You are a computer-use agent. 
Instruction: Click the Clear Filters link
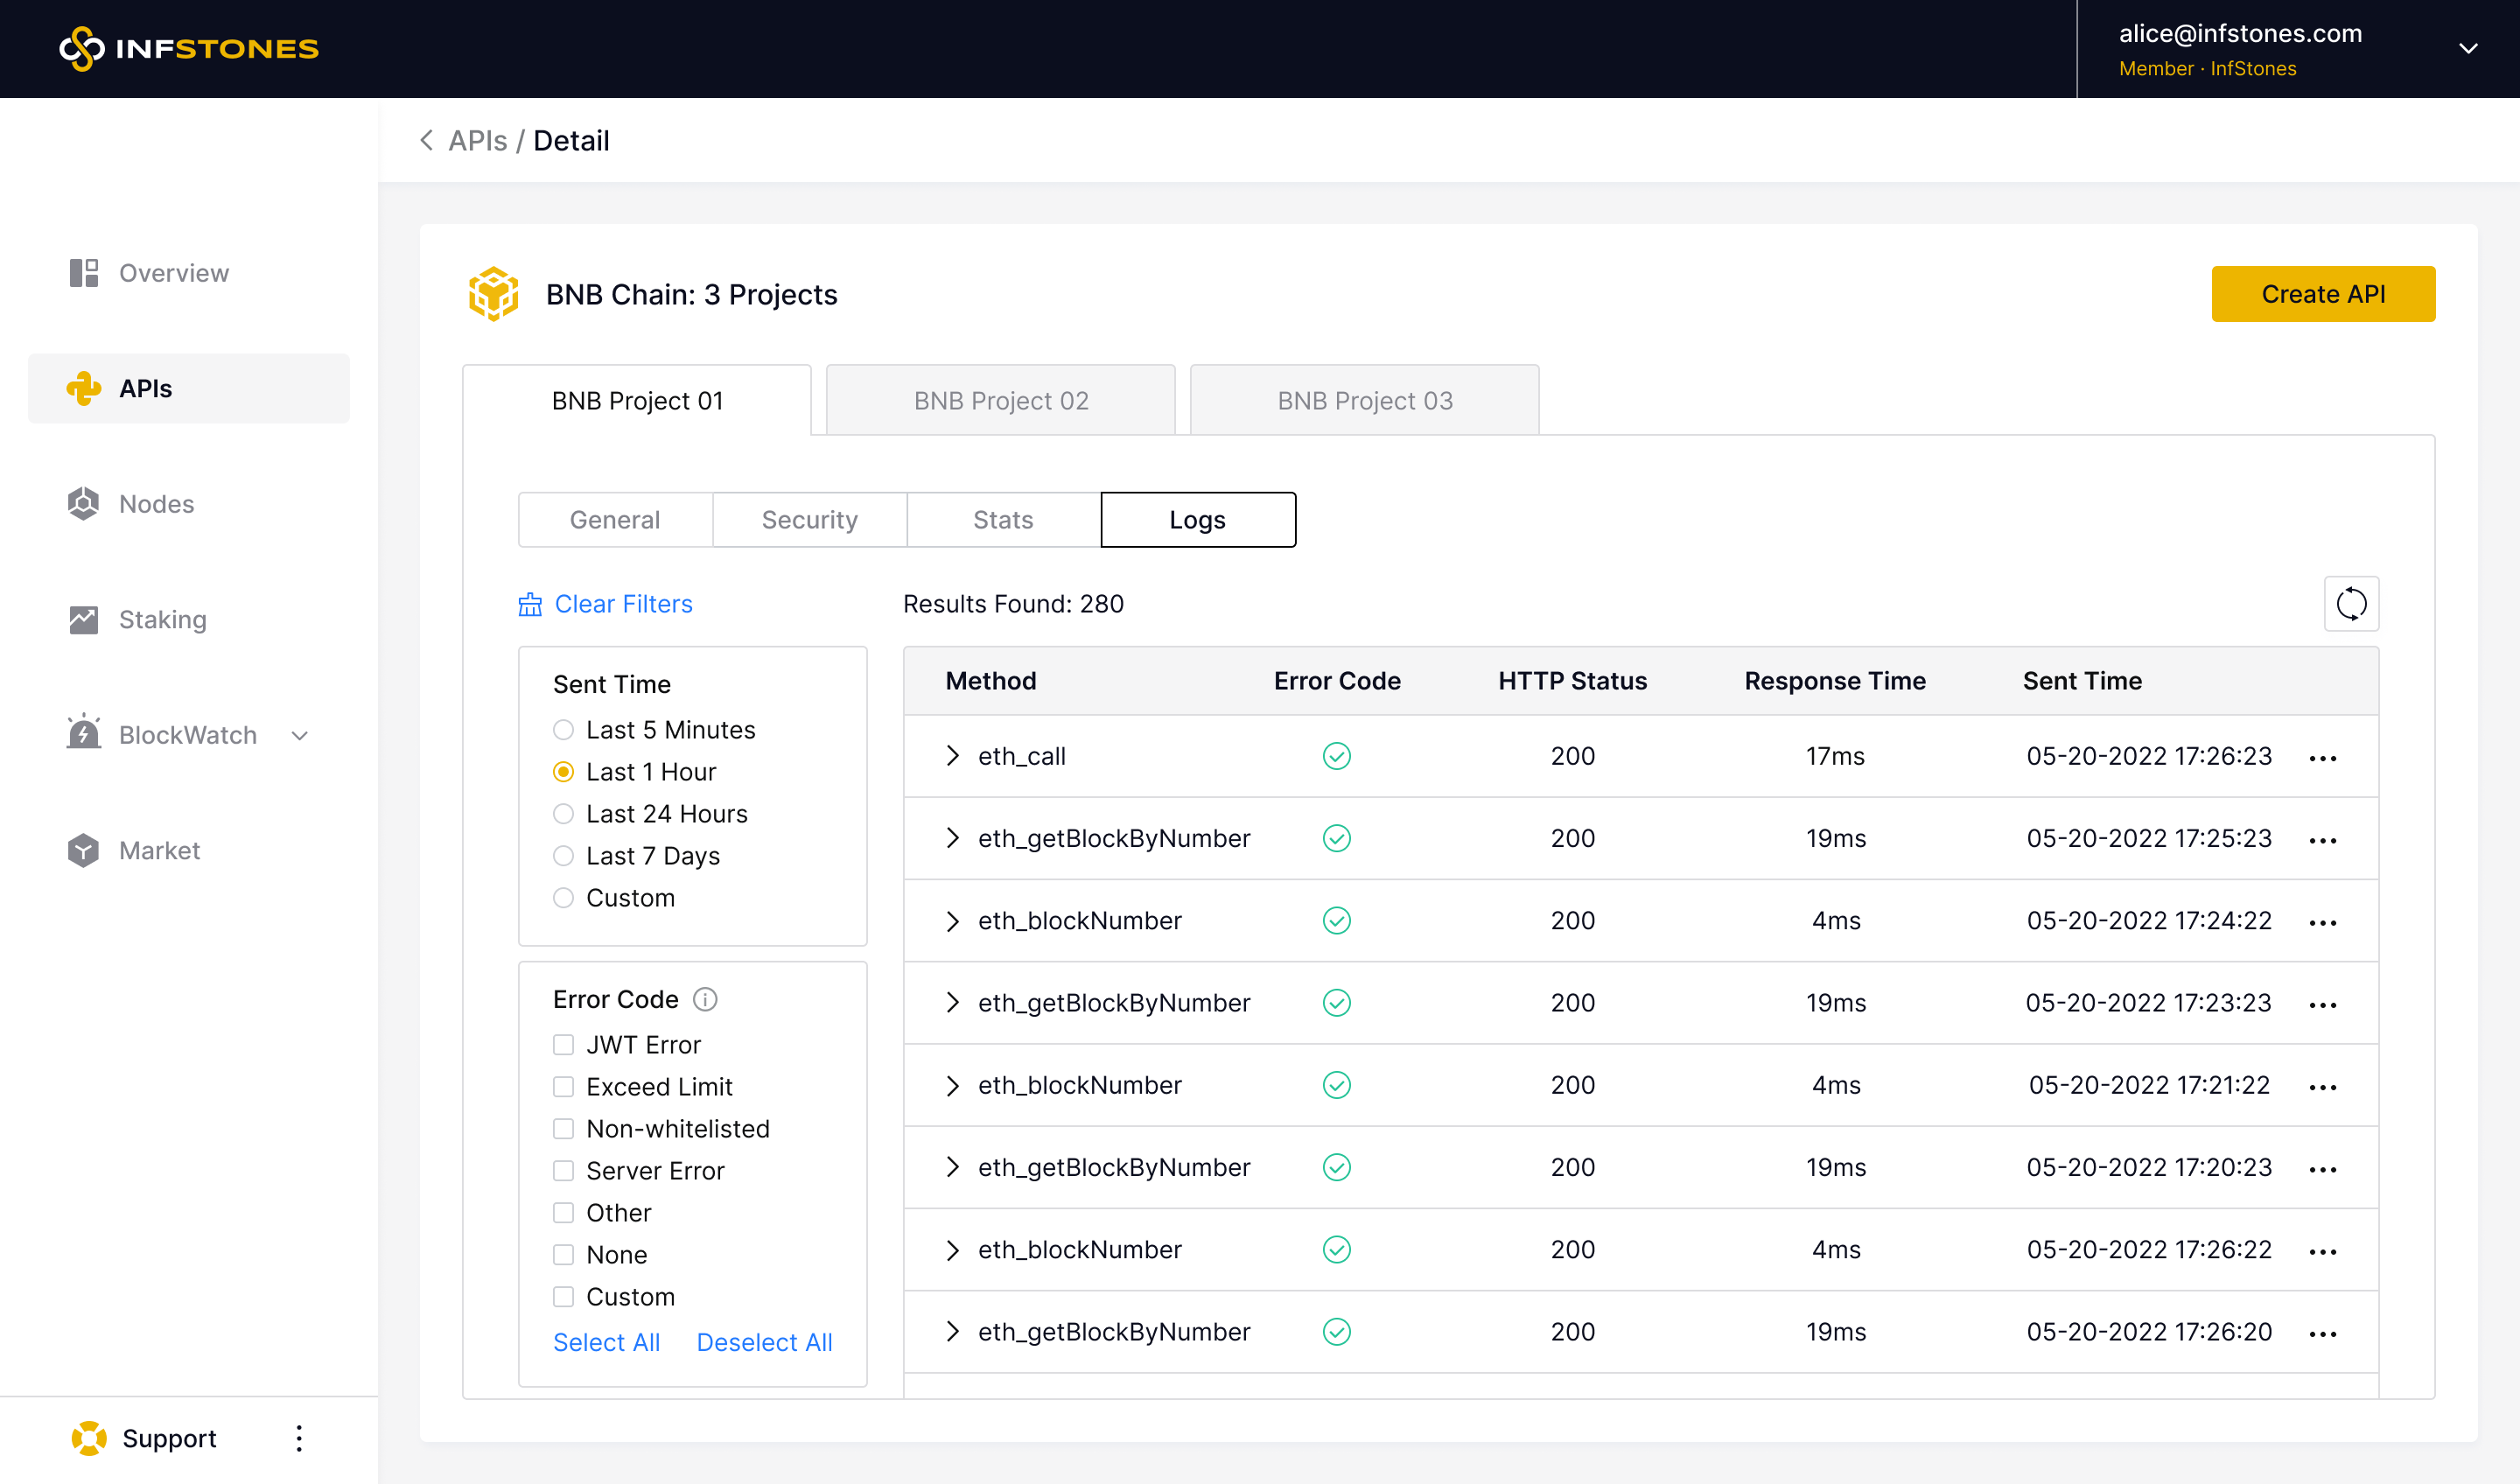[x=622, y=604]
